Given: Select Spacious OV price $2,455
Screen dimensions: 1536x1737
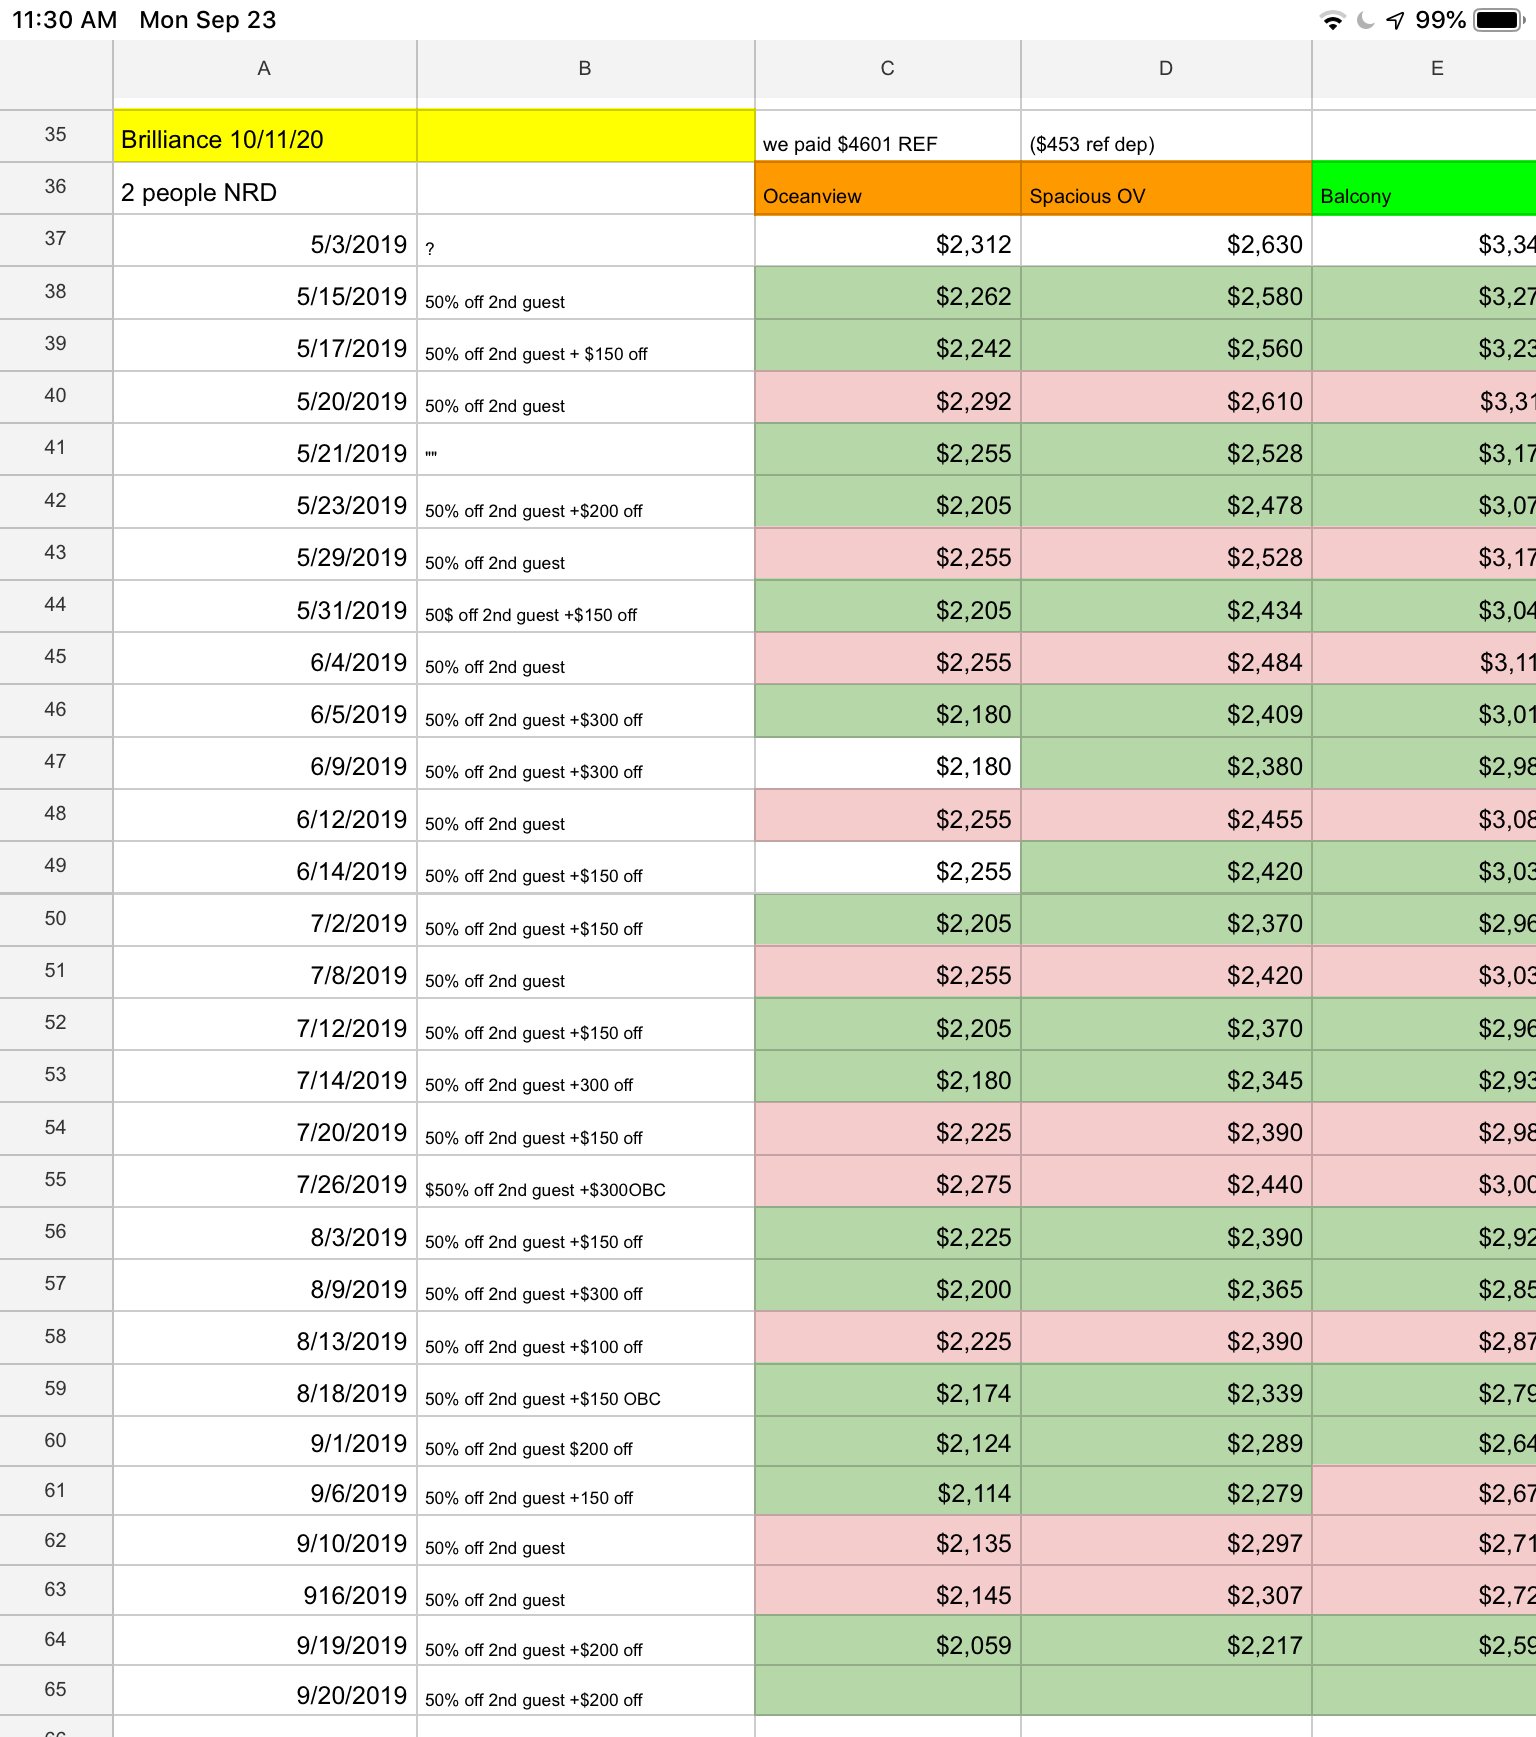Looking at the screenshot, I should pos(1166,815).
